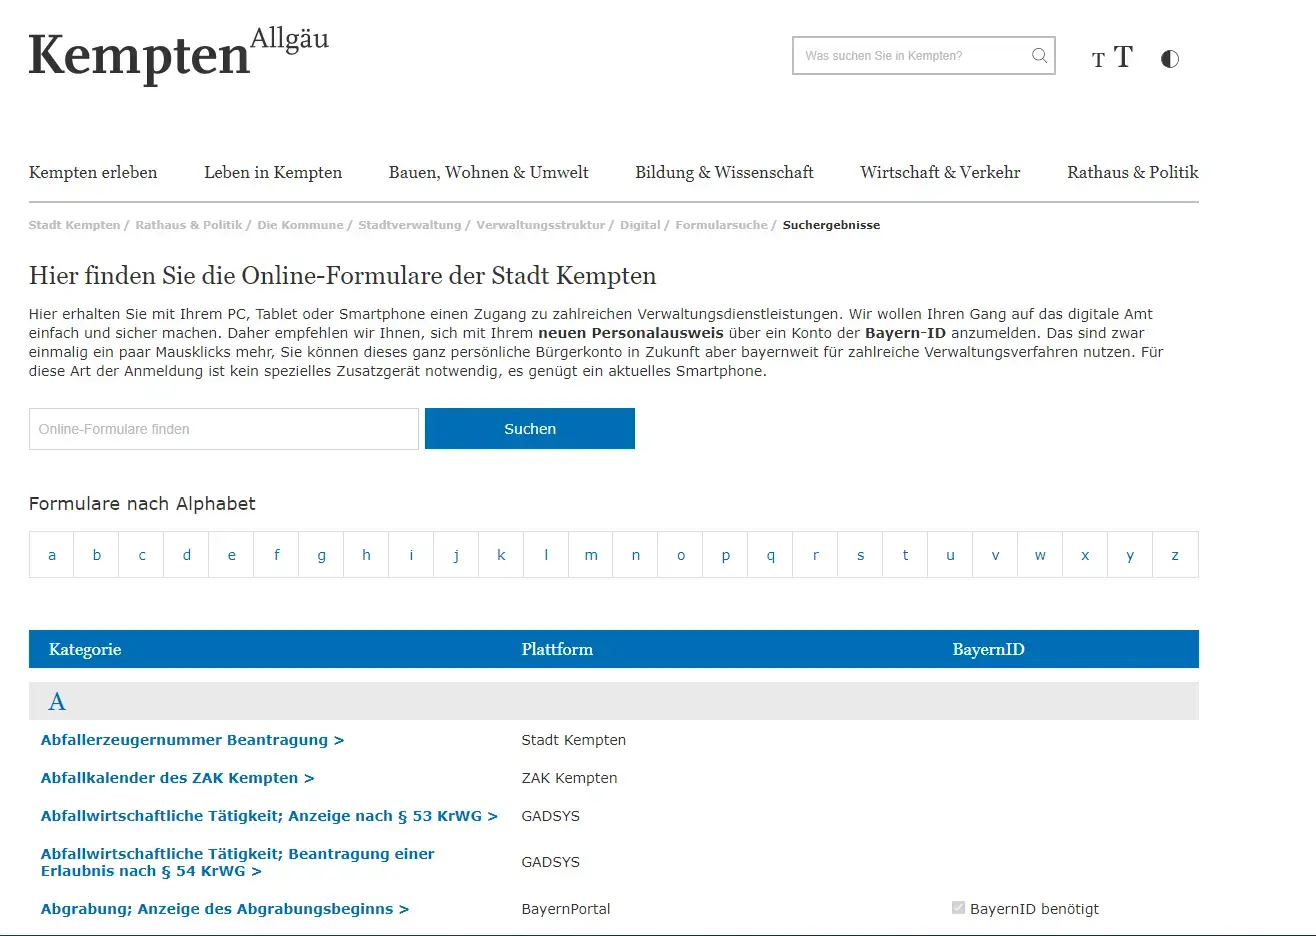The height and width of the screenshot is (936, 1316).
Task: Click the site search field in header
Action: point(910,56)
